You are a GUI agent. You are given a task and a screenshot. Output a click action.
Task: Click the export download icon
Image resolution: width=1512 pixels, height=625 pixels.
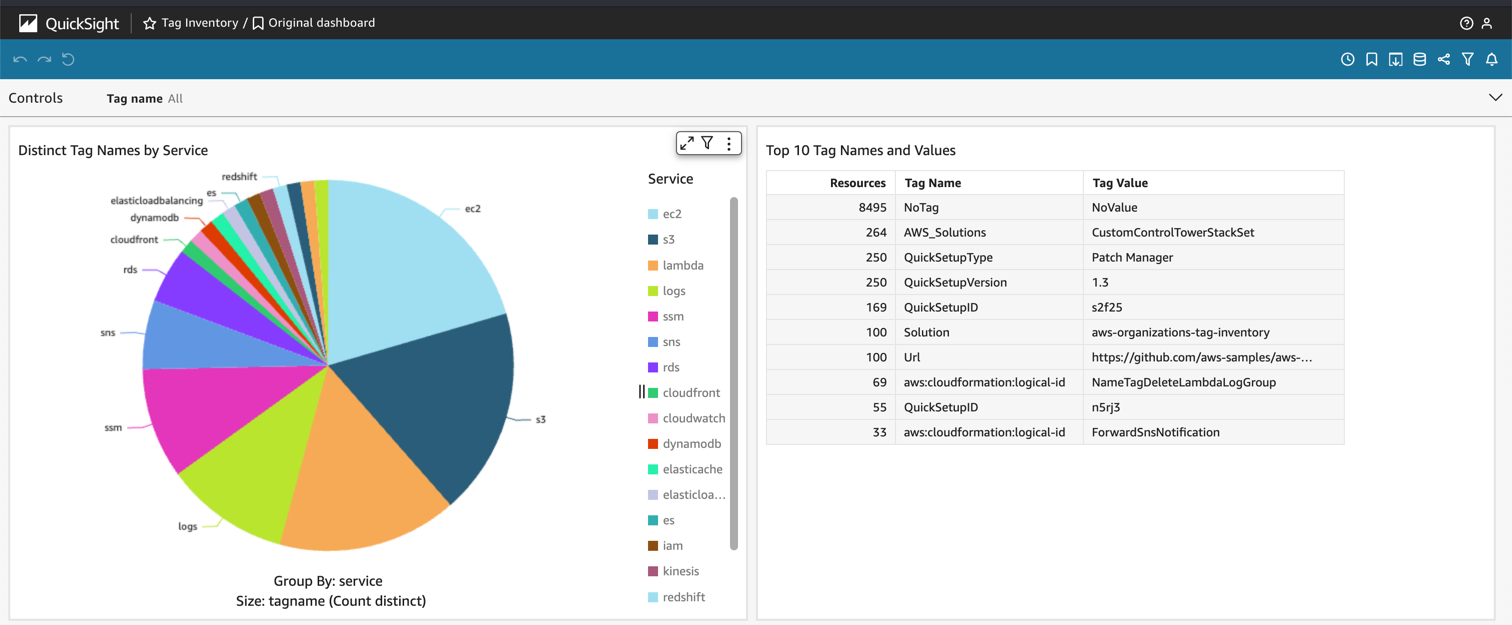coord(1396,60)
